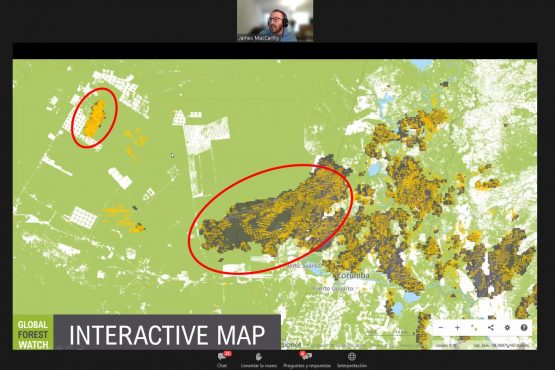The image size is (555, 370).
Task: Click the INTERACTIVE MAP title banner
Action: click(167, 334)
